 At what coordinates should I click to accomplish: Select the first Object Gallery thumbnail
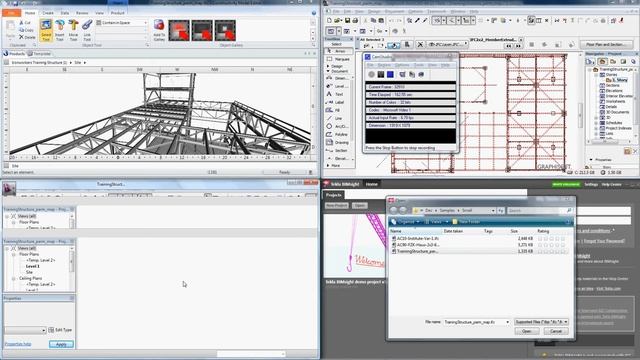click(179, 30)
